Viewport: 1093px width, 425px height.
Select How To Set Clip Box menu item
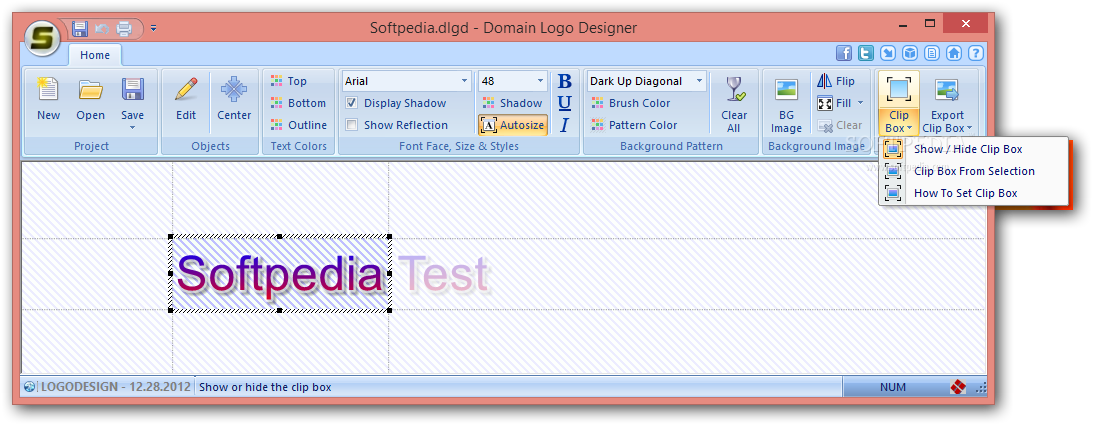point(973,194)
